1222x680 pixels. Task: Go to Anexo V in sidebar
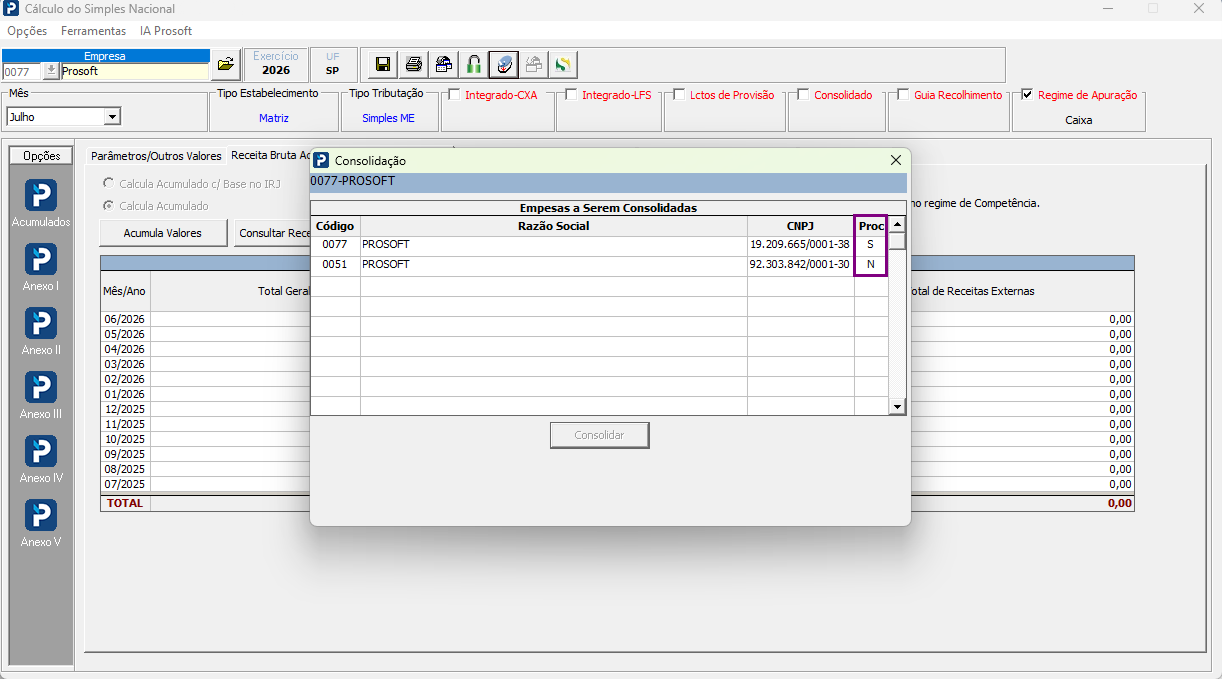(41, 523)
